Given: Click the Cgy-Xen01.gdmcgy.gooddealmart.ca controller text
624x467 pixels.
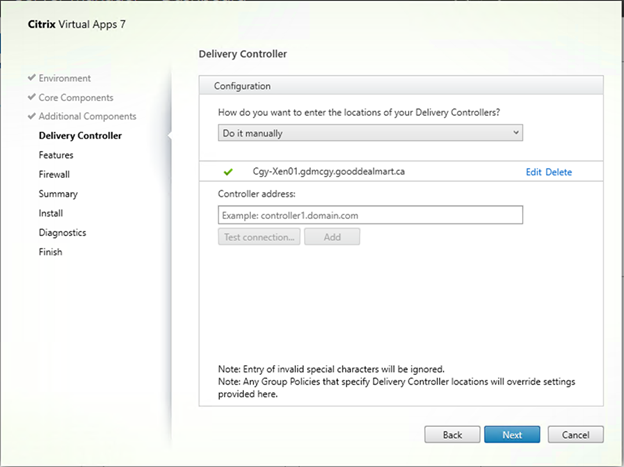Looking at the screenshot, I should tap(329, 172).
